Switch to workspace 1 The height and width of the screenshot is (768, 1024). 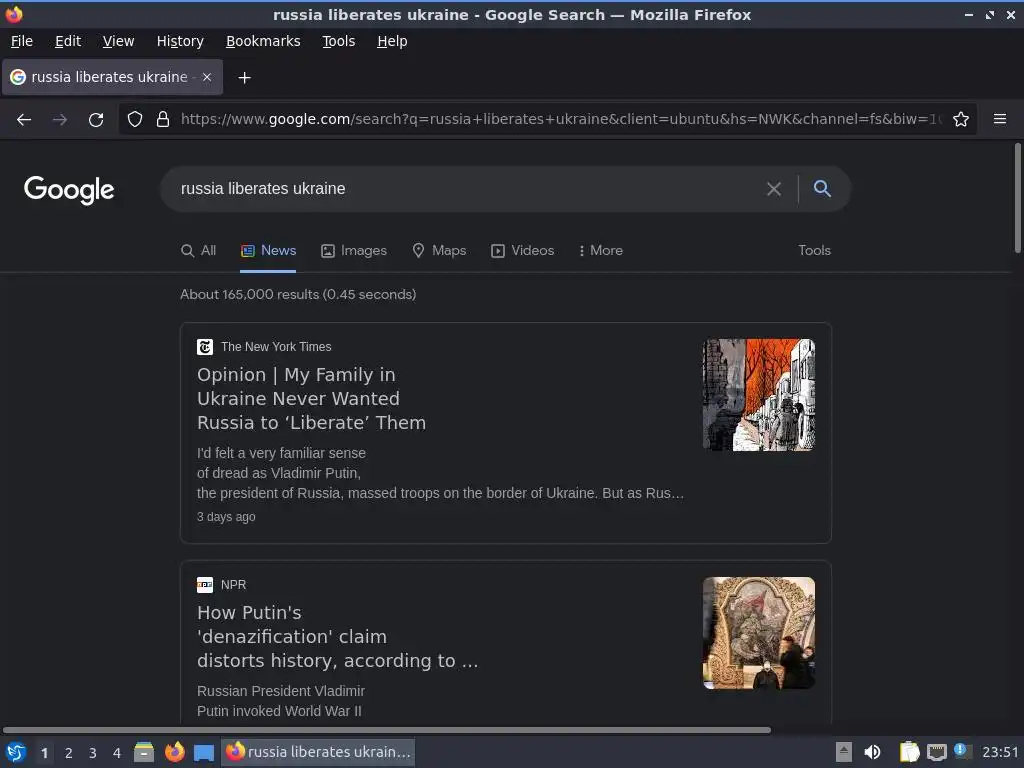[44, 753]
